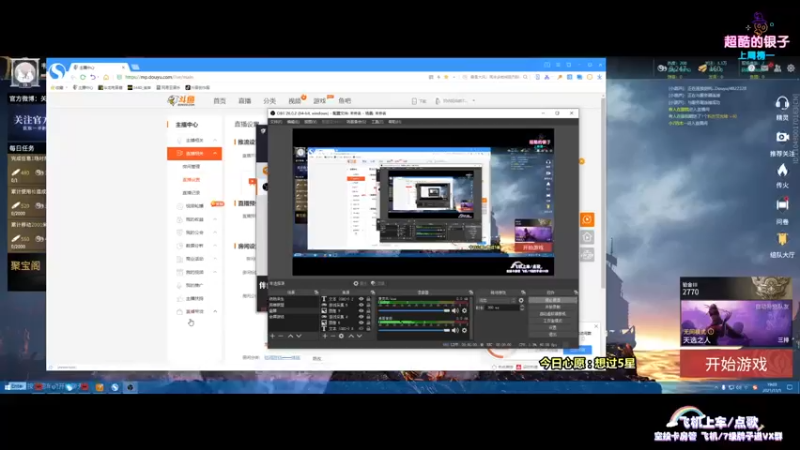Pop out the OBS audio mixer dock
800x450 pixels.
(470, 292)
